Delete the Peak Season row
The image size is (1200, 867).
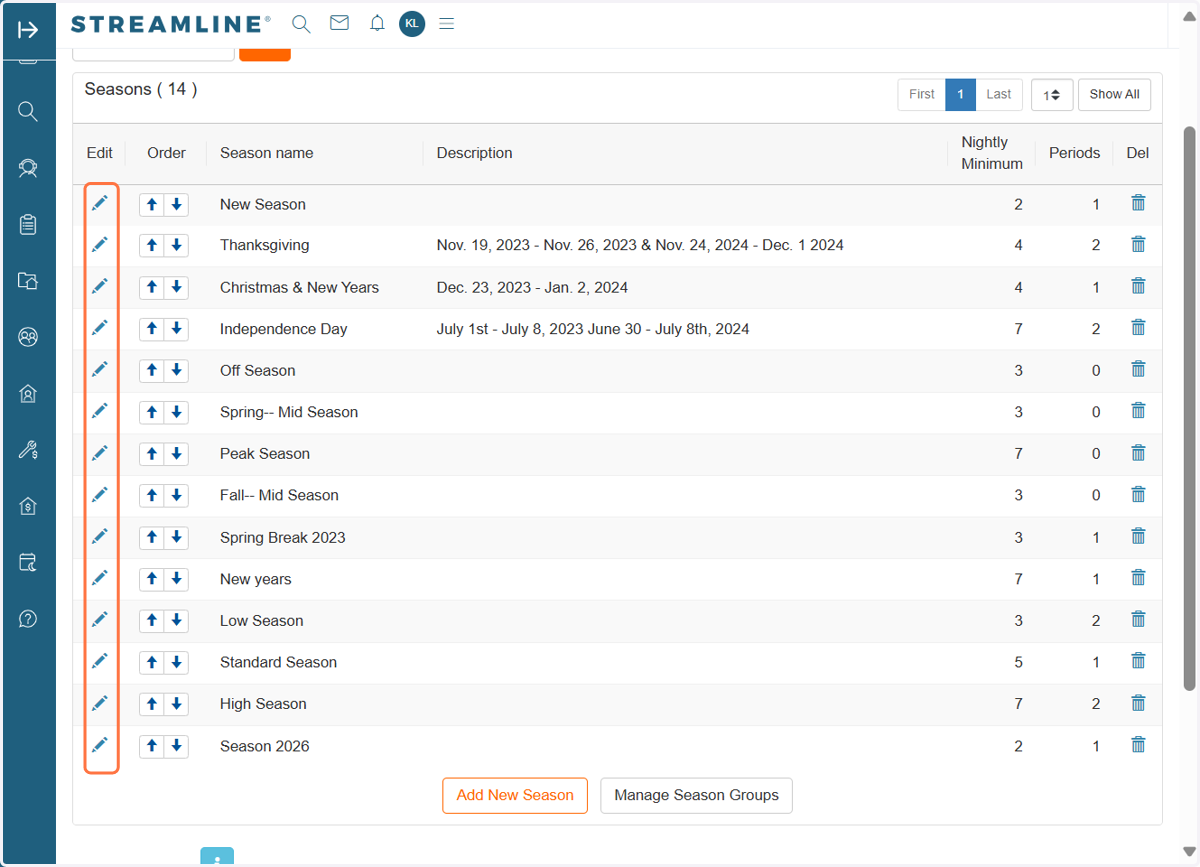[x=1138, y=453]
